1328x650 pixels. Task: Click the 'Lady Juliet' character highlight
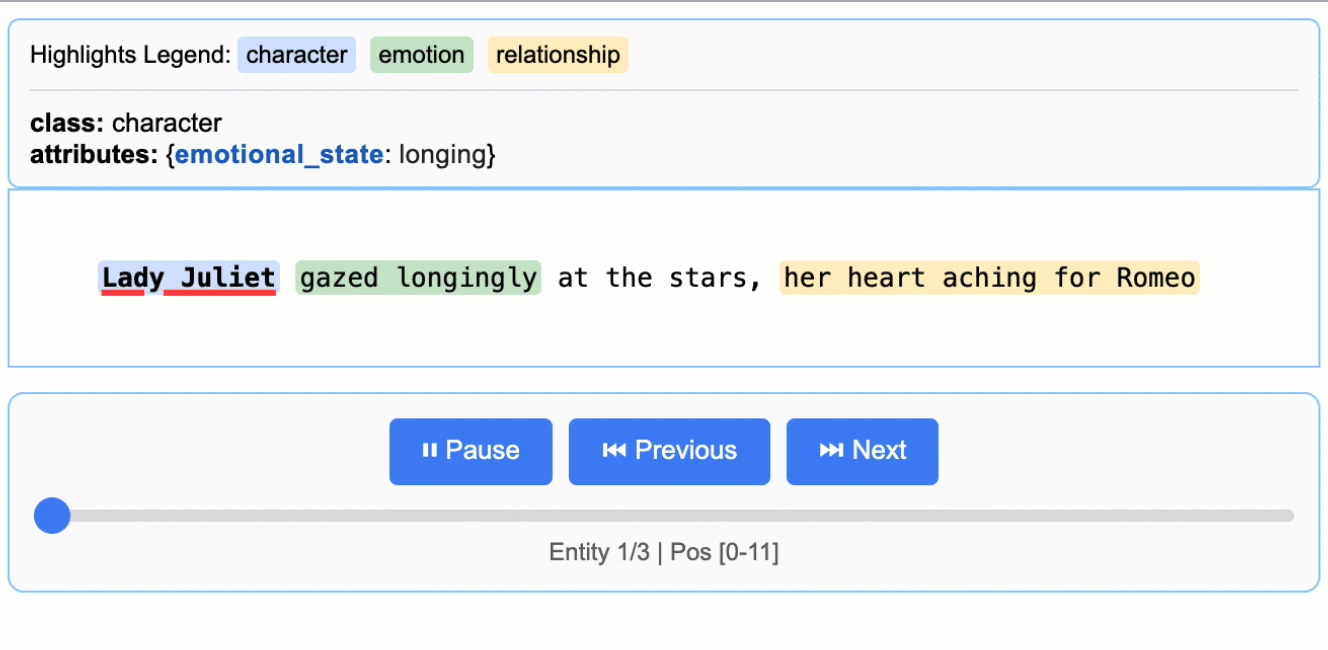pos(187,277)
